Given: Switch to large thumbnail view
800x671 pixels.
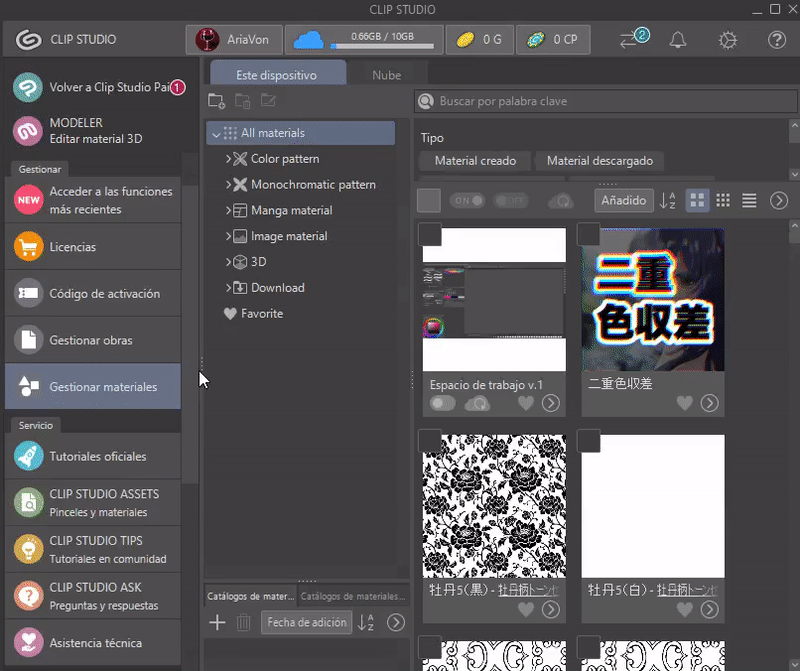Looking at the screenshot, I should pos(697,200).
